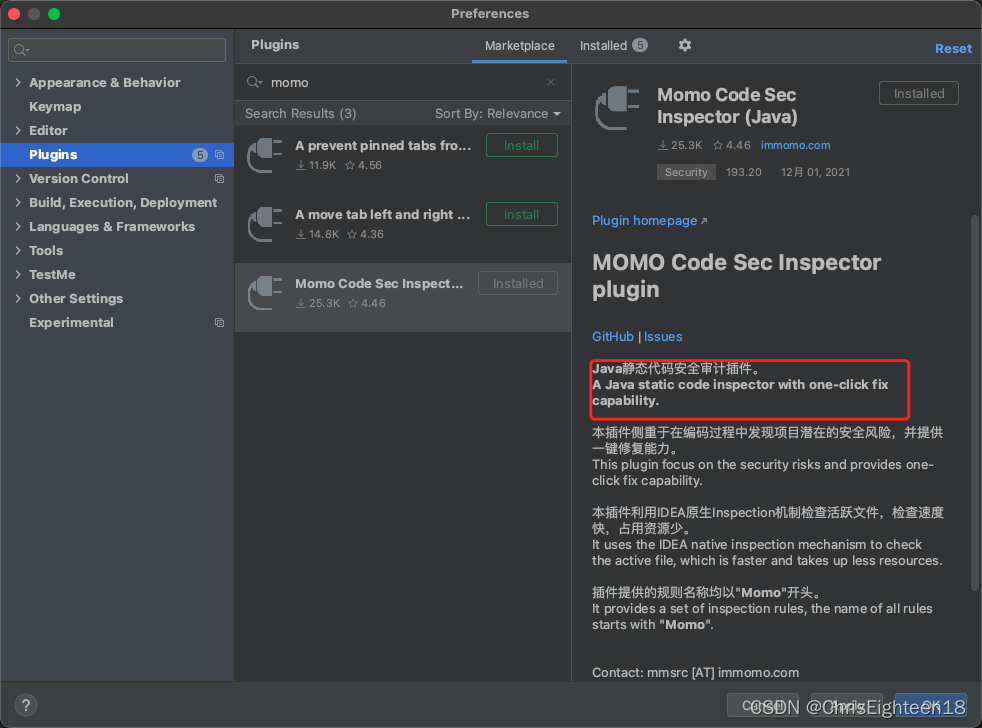This screenshot has width=982, height=728.
Task: Click the plugin search magnifier icon
Action: click(254, 82)
